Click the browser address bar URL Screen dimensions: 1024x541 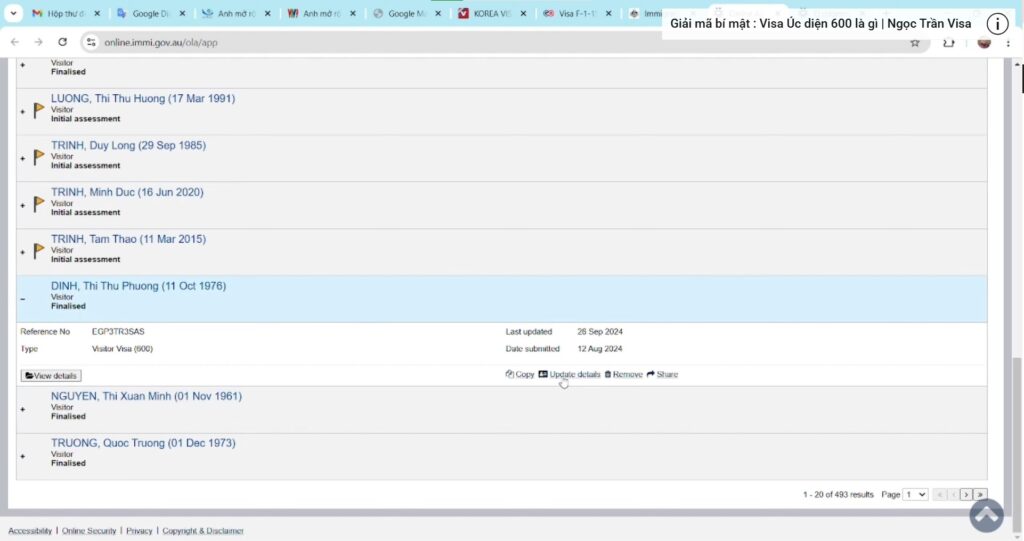(x=160, y=42)
